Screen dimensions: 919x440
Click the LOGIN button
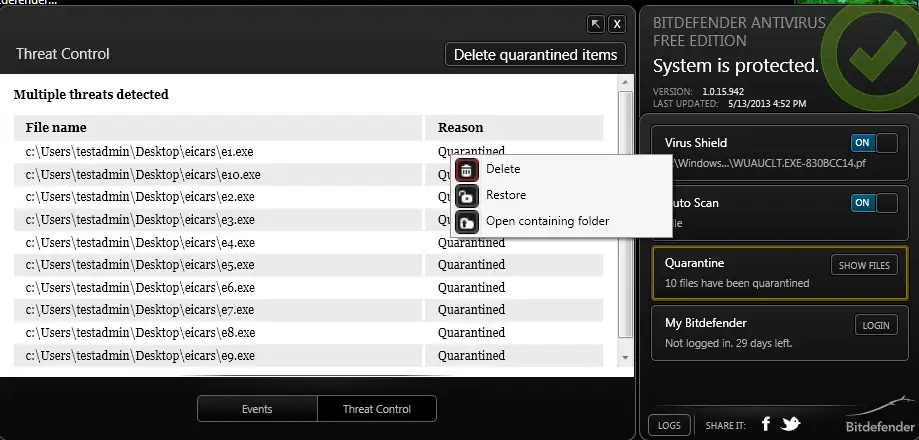876,325
